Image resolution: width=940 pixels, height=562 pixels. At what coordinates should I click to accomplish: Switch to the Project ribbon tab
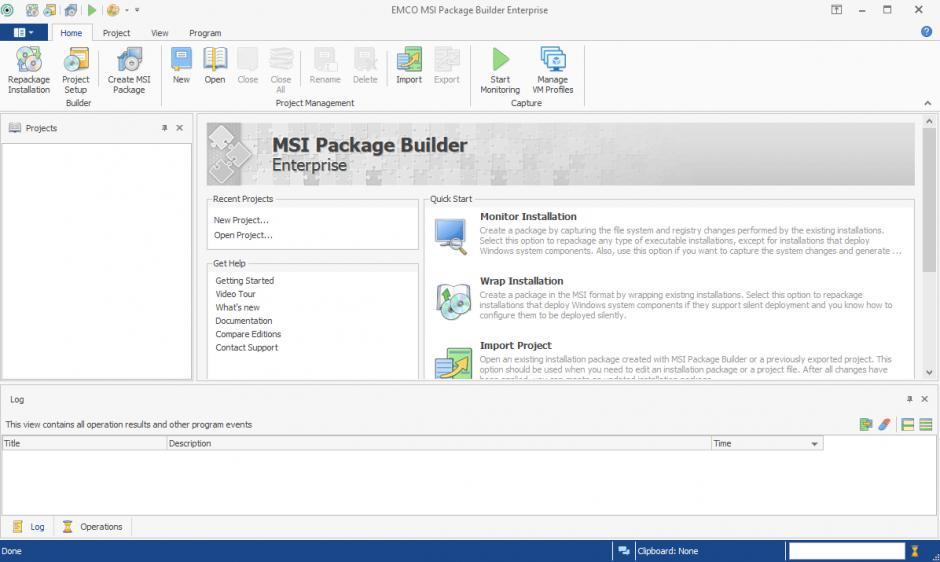pos(116,33)
